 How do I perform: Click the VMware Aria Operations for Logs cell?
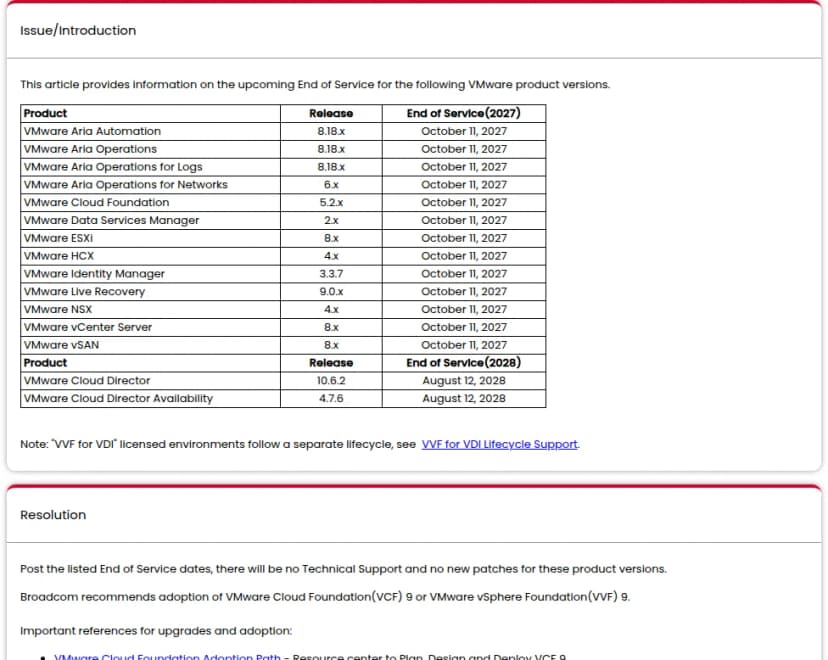[150, 167]
